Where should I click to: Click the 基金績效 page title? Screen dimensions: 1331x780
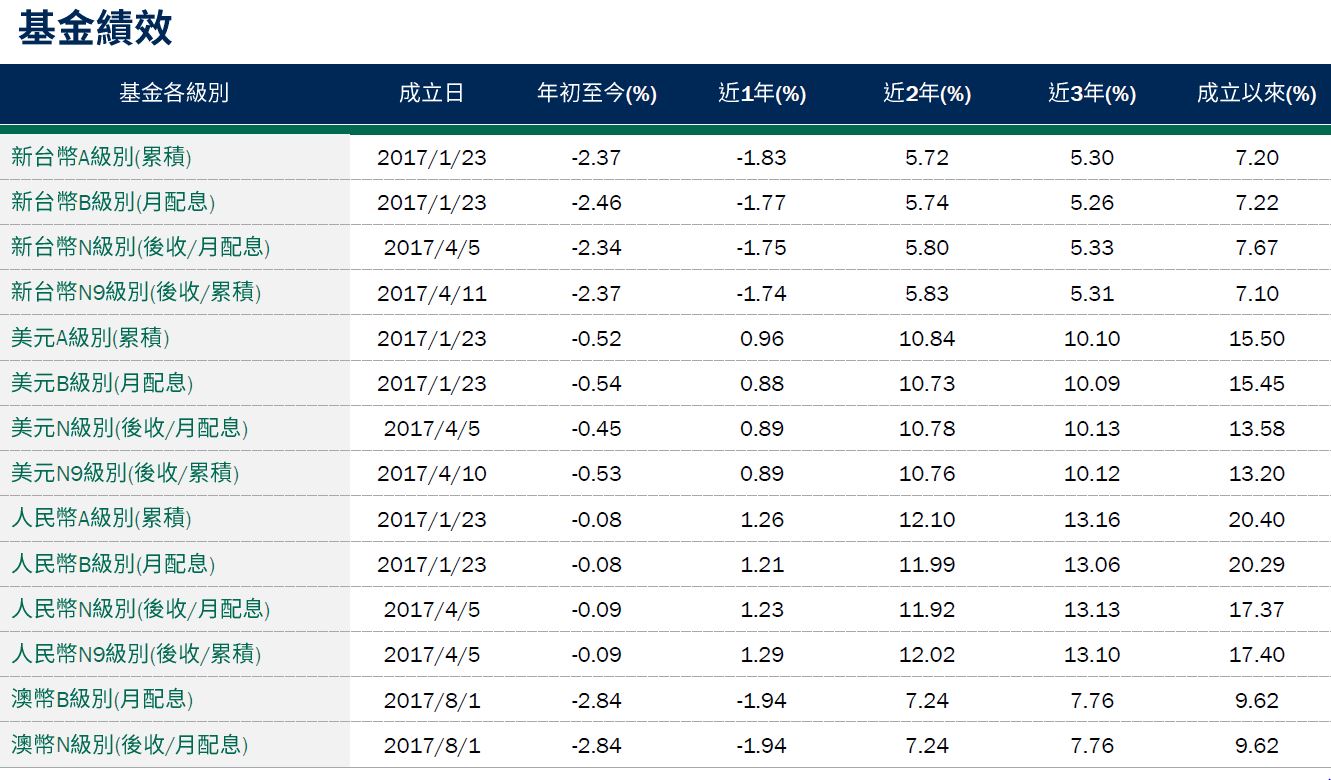[95, 28]
